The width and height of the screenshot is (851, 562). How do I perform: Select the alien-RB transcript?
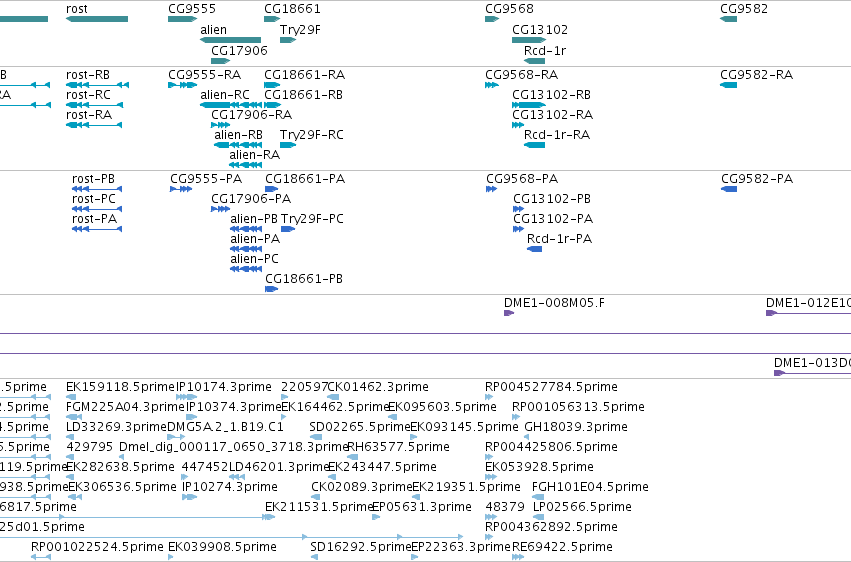[x=238, y=135]
